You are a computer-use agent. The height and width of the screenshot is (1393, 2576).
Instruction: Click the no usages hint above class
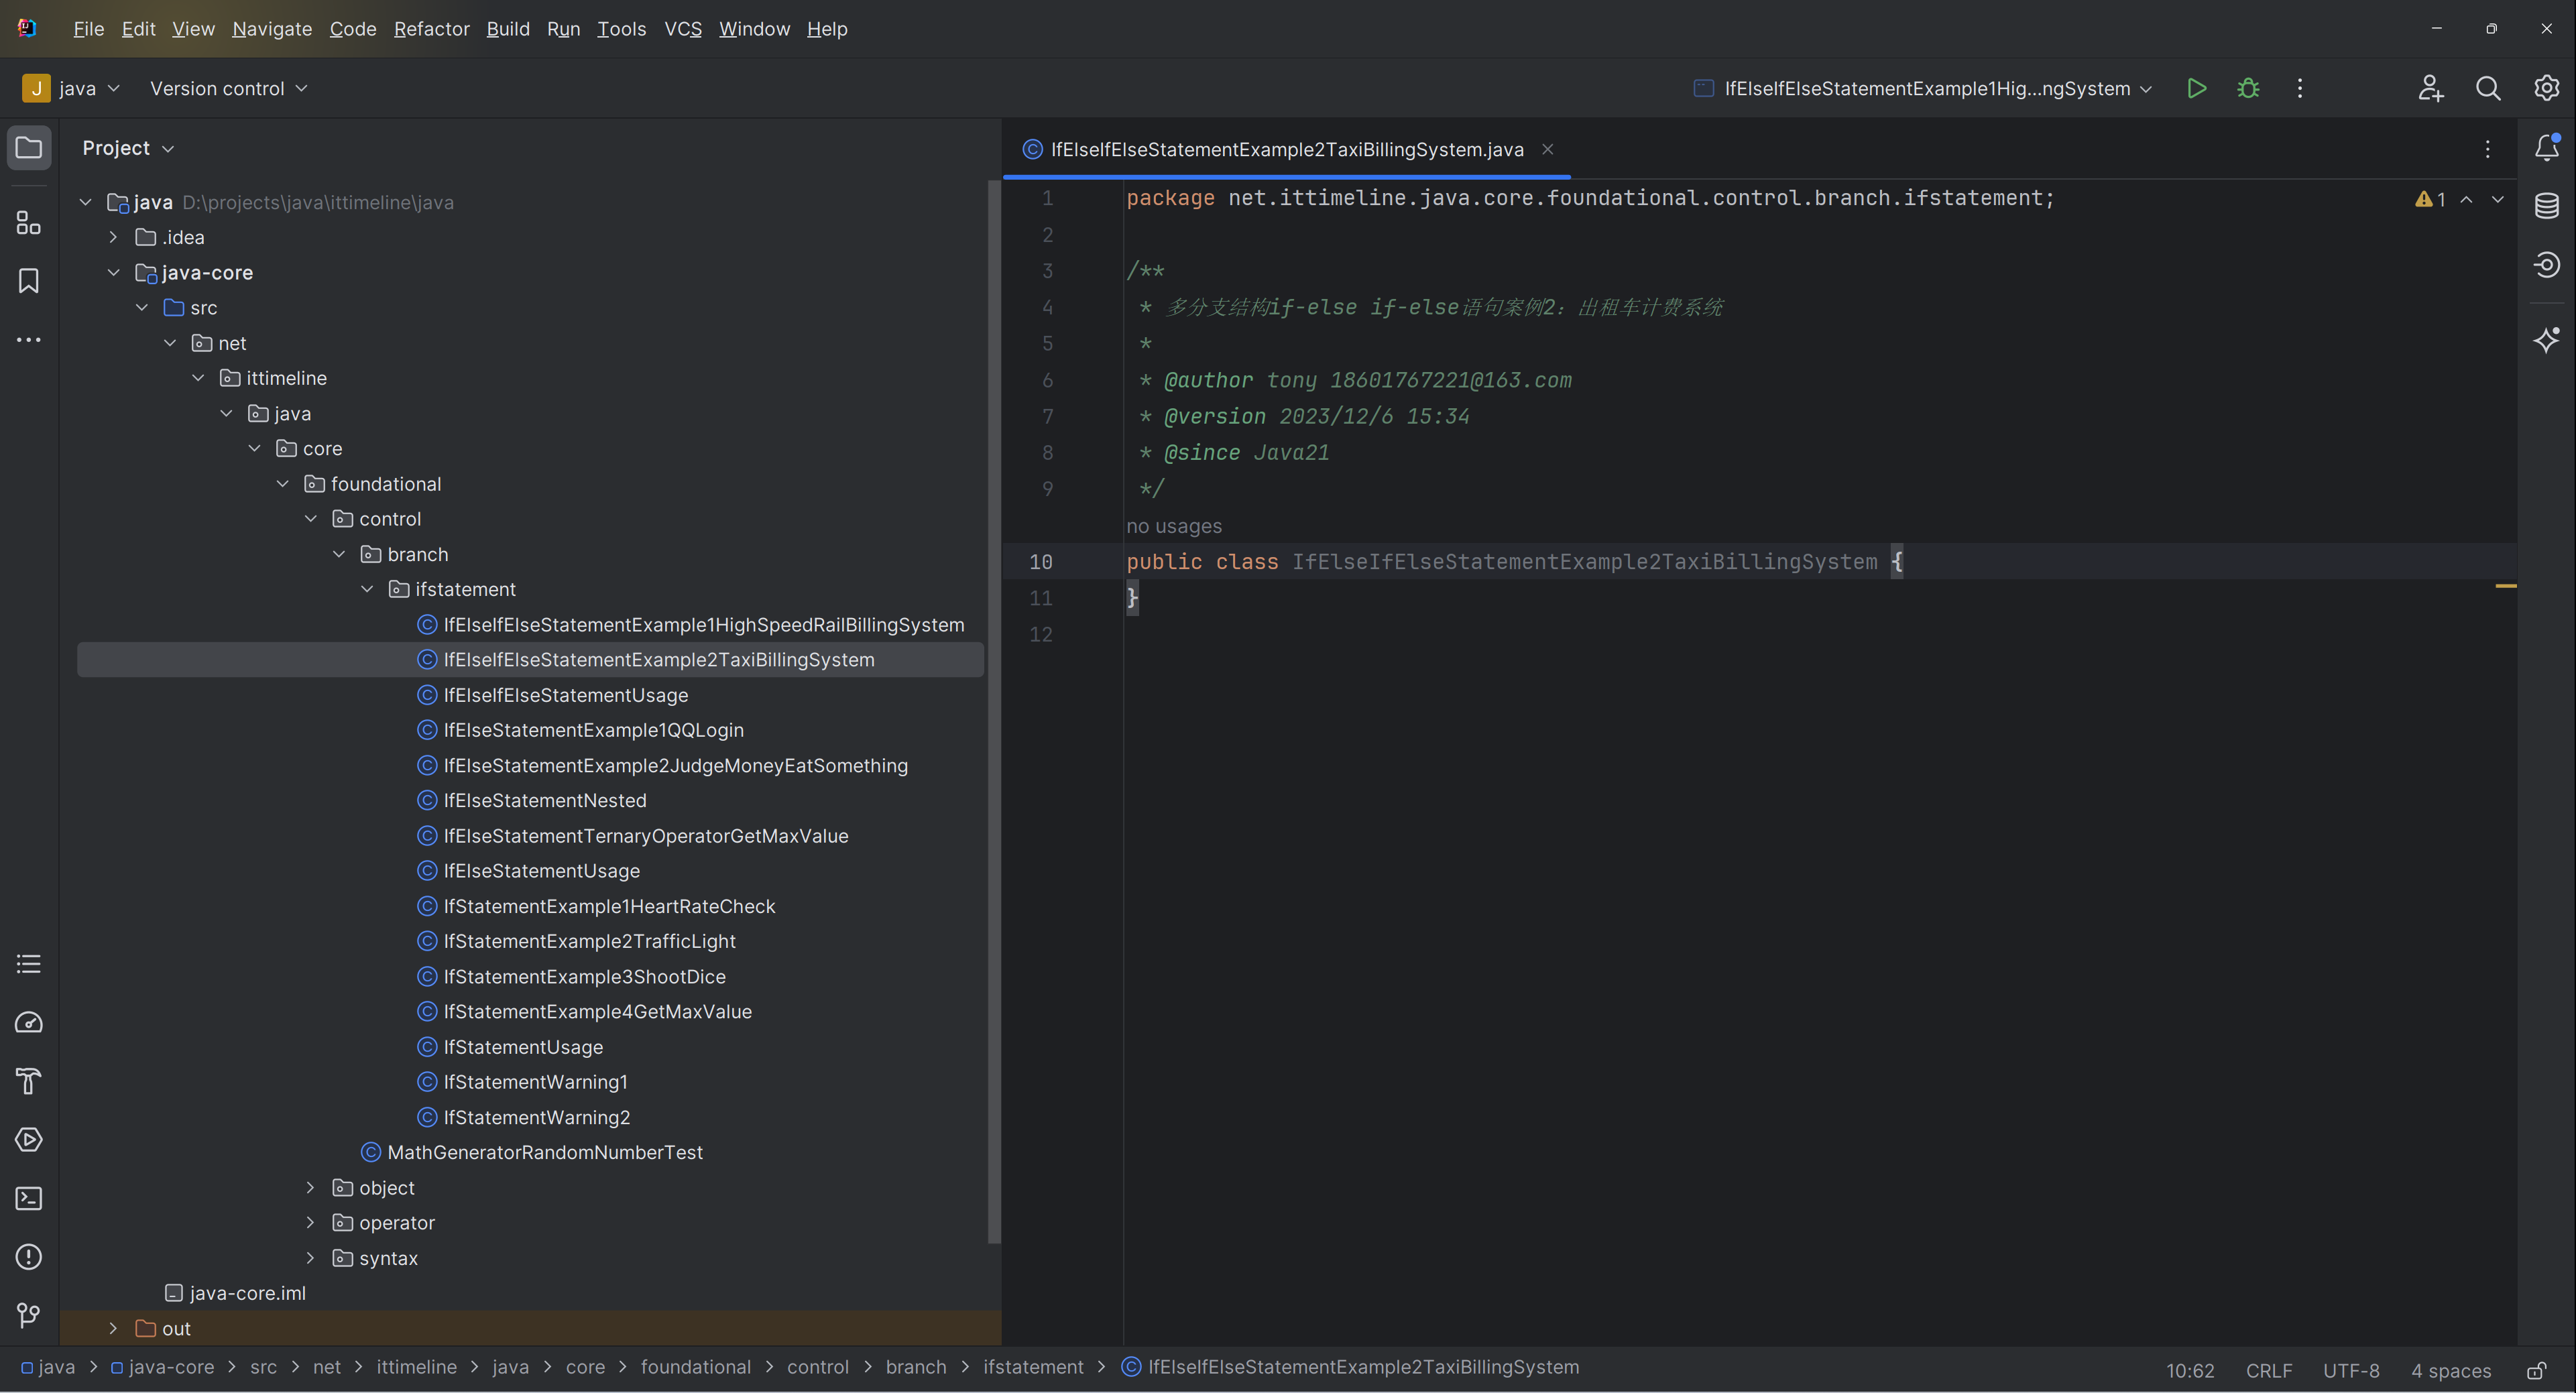click(x=1174, y=526)
